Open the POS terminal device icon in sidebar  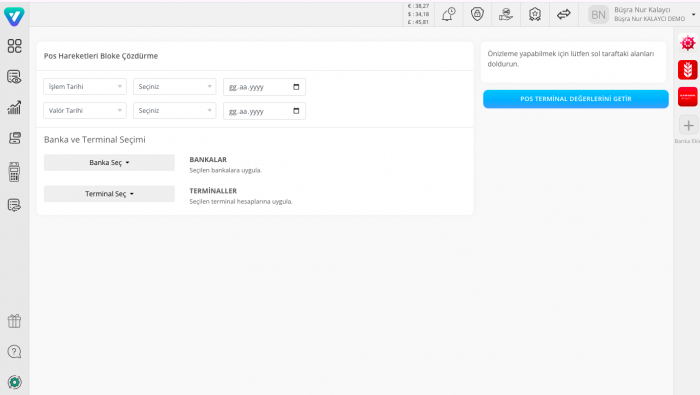(14, 172)
